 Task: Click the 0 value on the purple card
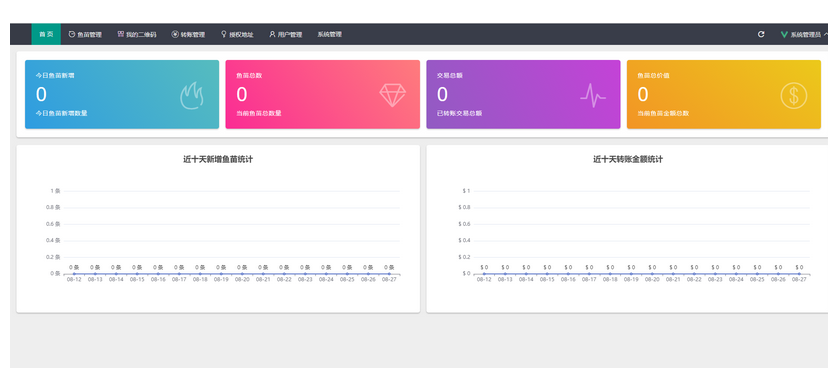coord(443,95)
